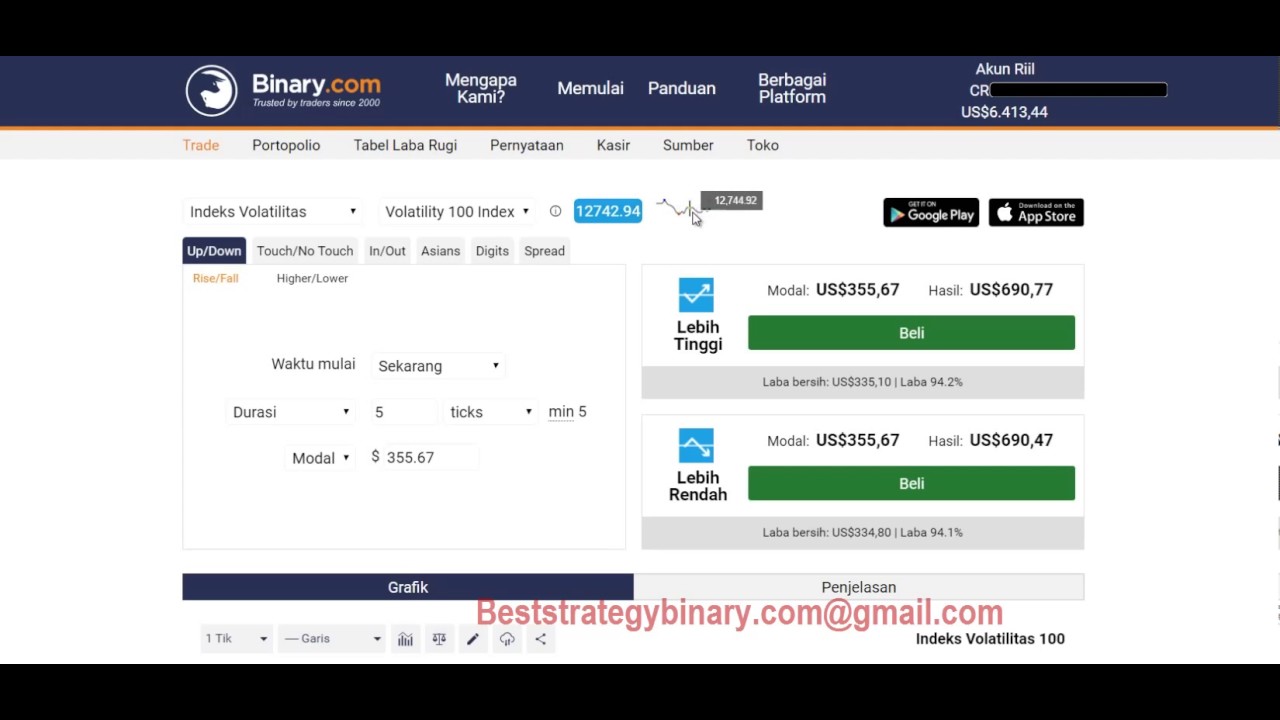The height and width of the screenshot is (720, 1280).
Task: Click the min 5 duration hint
Action: click(567, 412)
